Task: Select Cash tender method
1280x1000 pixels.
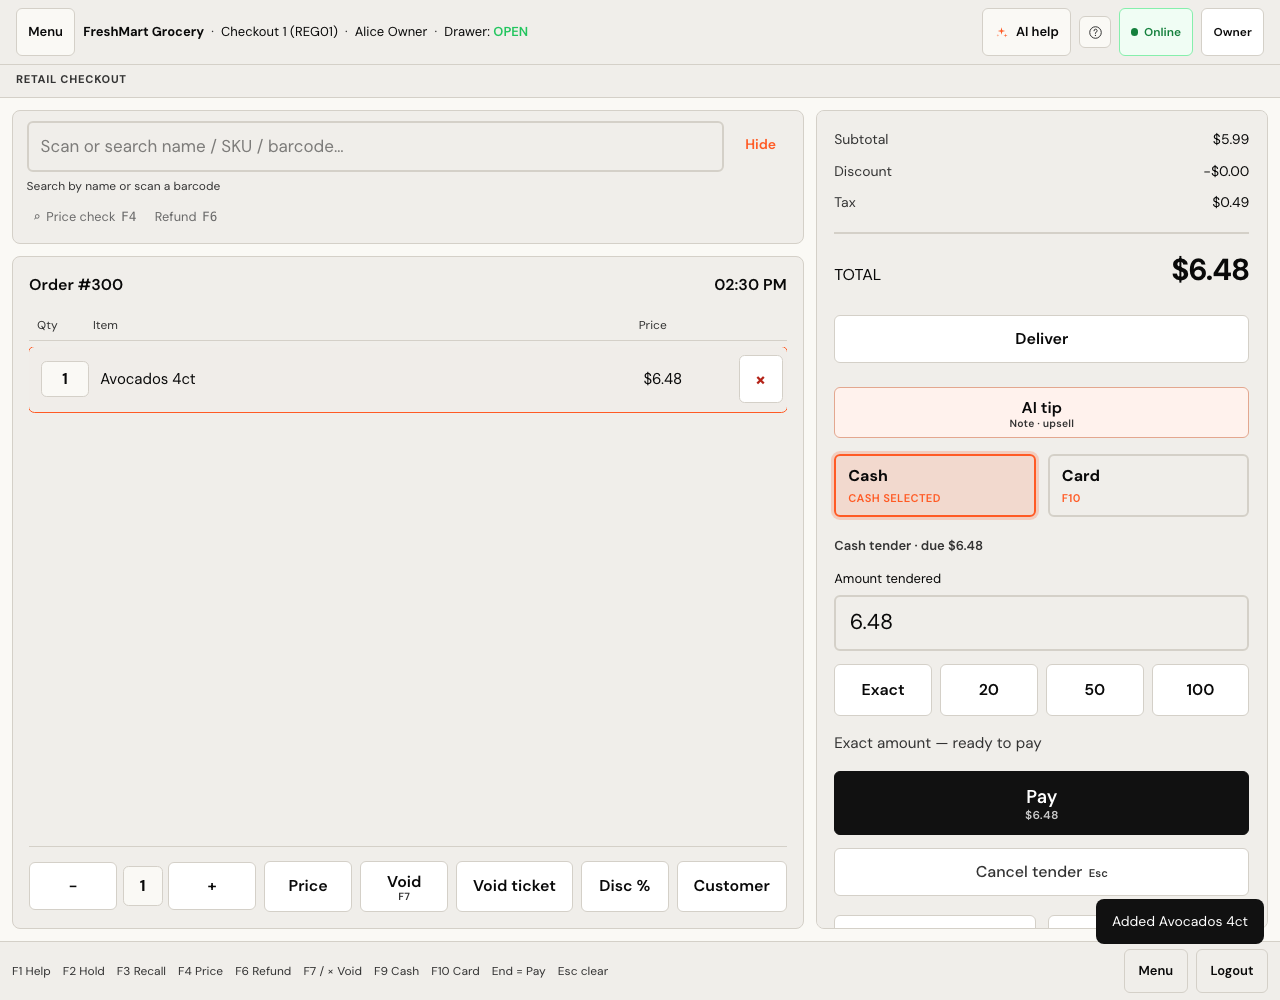Action: click(x=935, y=486)
